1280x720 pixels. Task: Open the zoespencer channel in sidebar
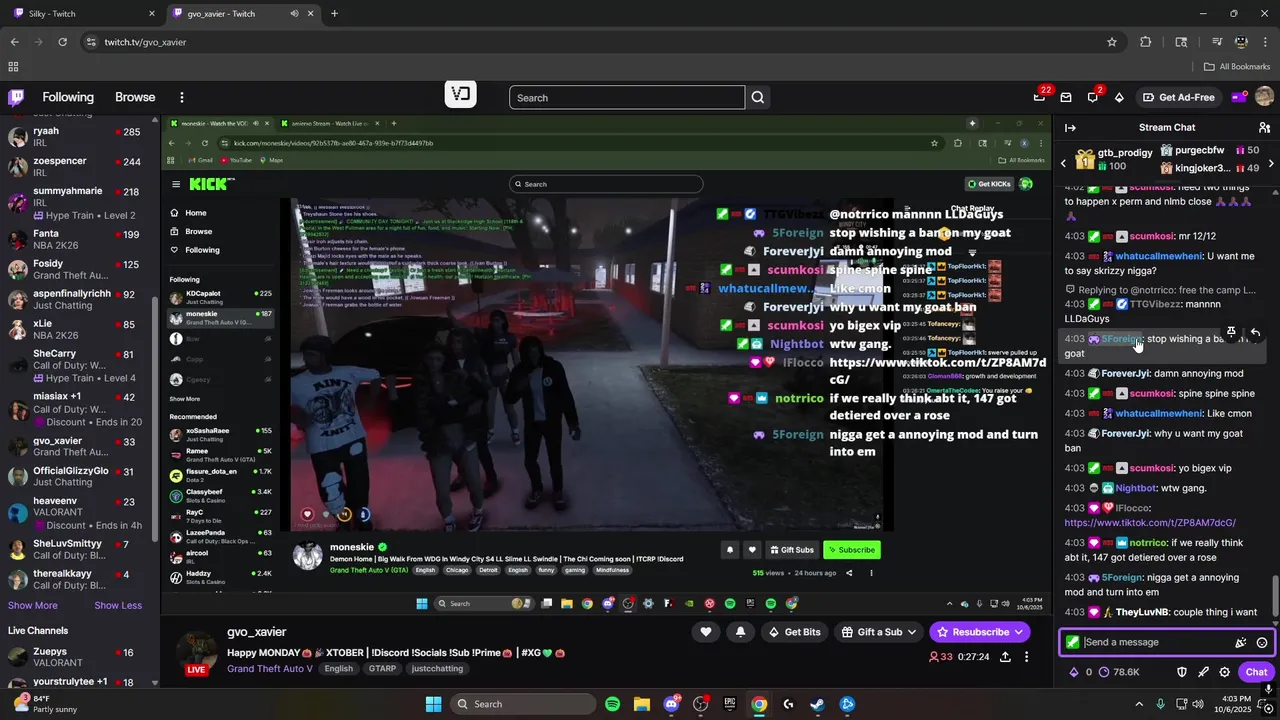78,166
